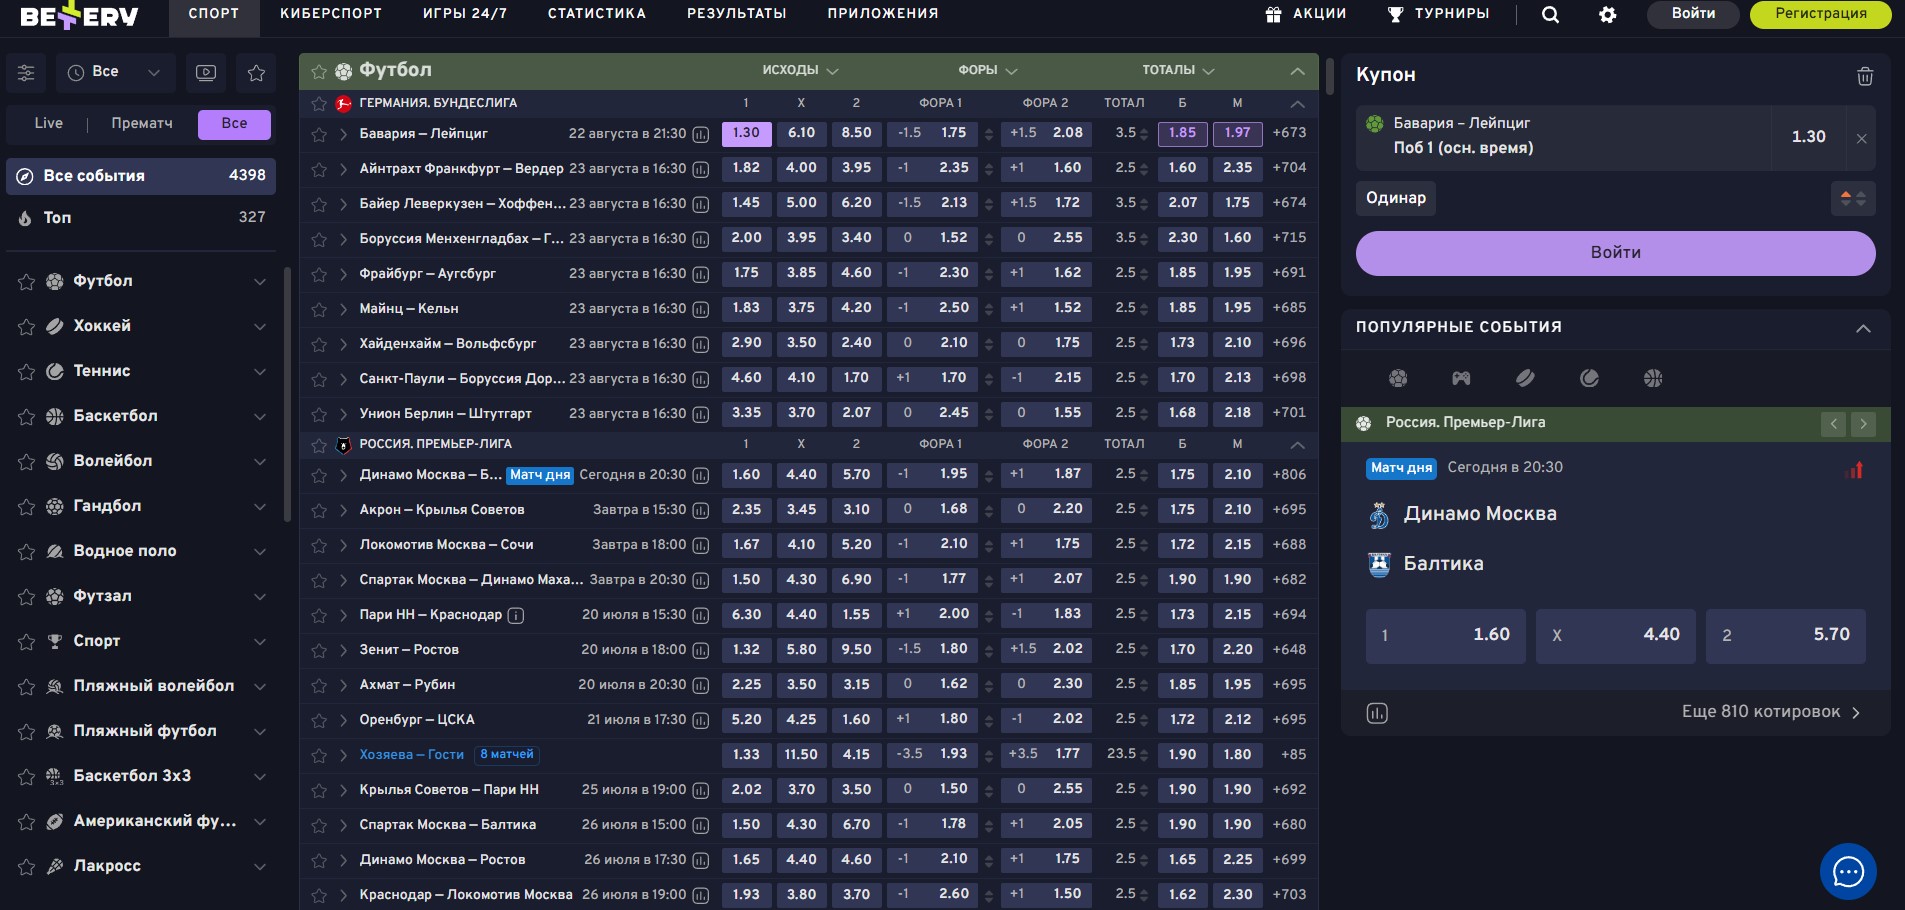Select esports gamepad icon in popular events
This screenshot has width=1905, height=910.
pos(1461,378)
